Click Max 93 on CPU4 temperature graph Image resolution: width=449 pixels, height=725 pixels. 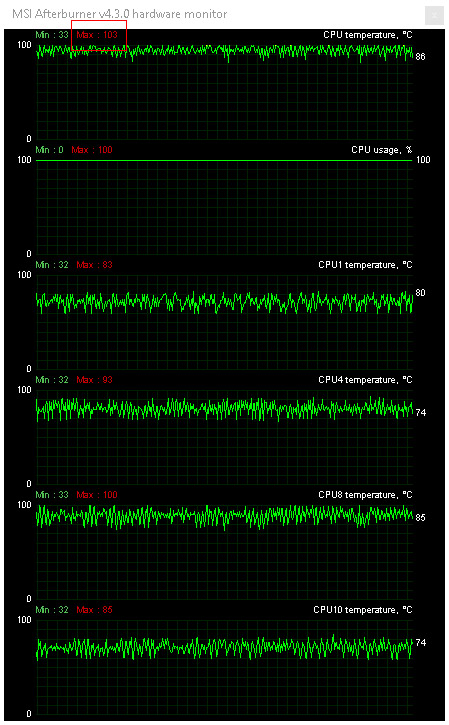point(94,380)
